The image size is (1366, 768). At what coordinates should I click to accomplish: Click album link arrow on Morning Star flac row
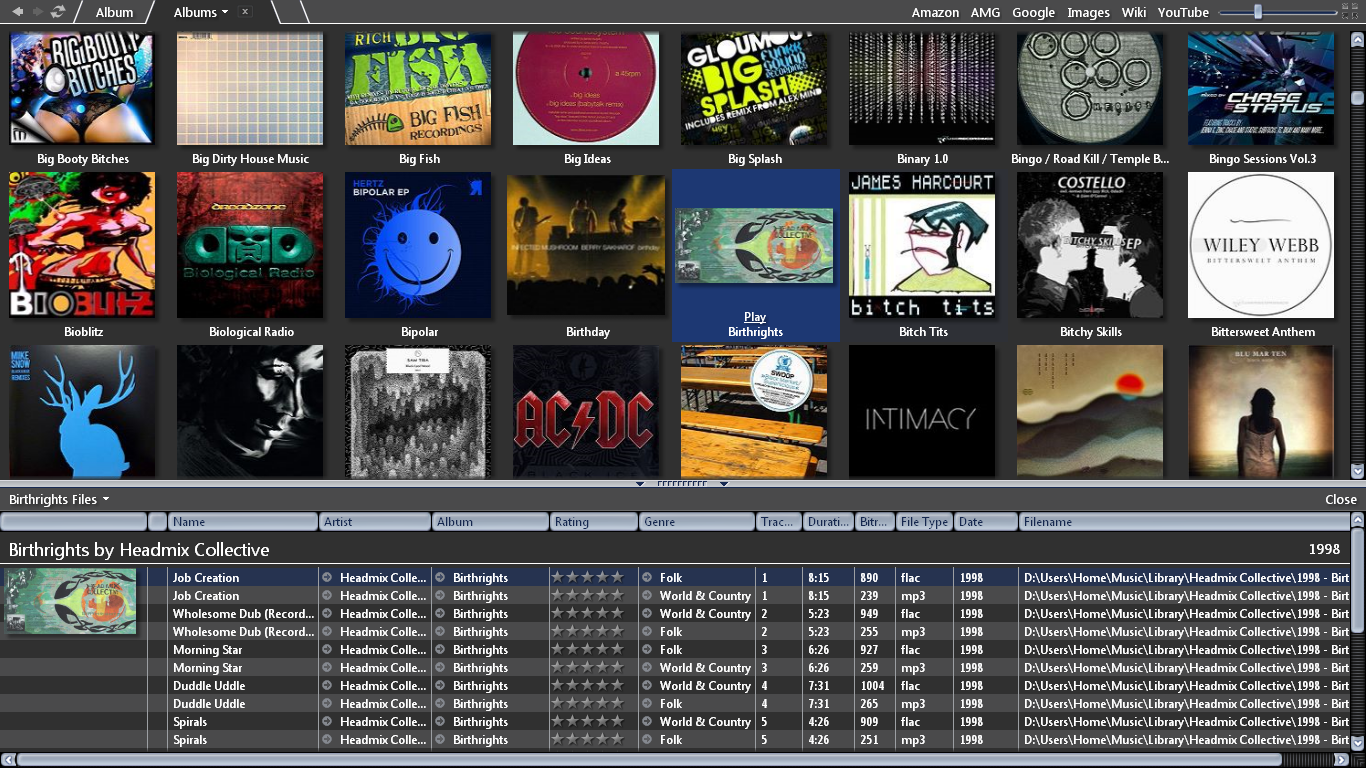pos(439,649)
